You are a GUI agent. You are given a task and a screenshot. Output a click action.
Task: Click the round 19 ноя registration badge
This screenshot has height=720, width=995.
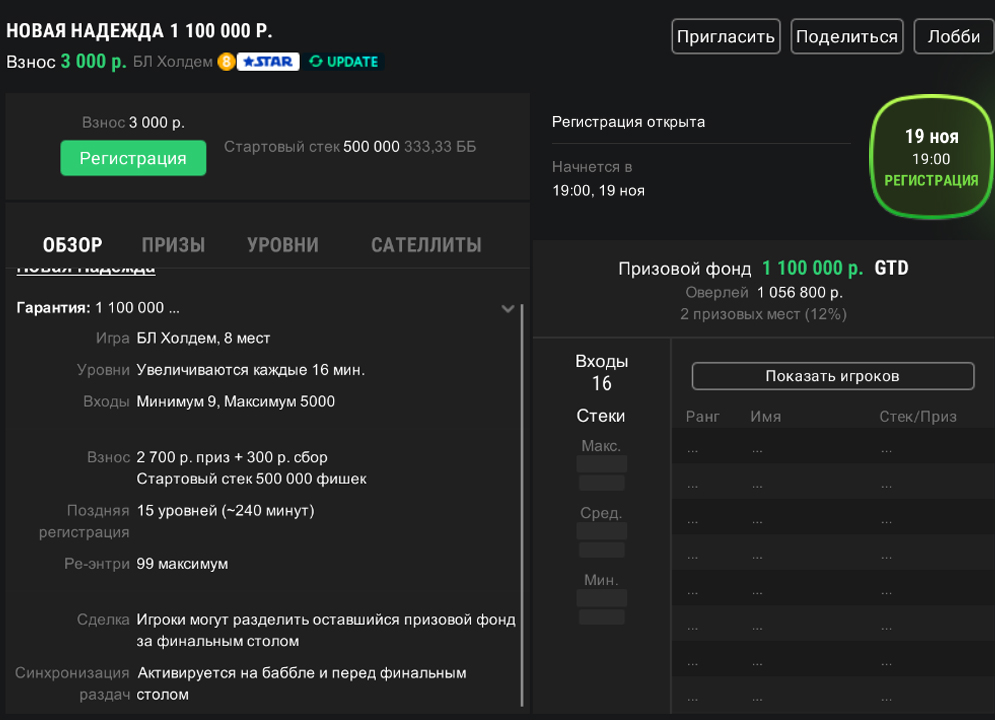coord(930,157)
